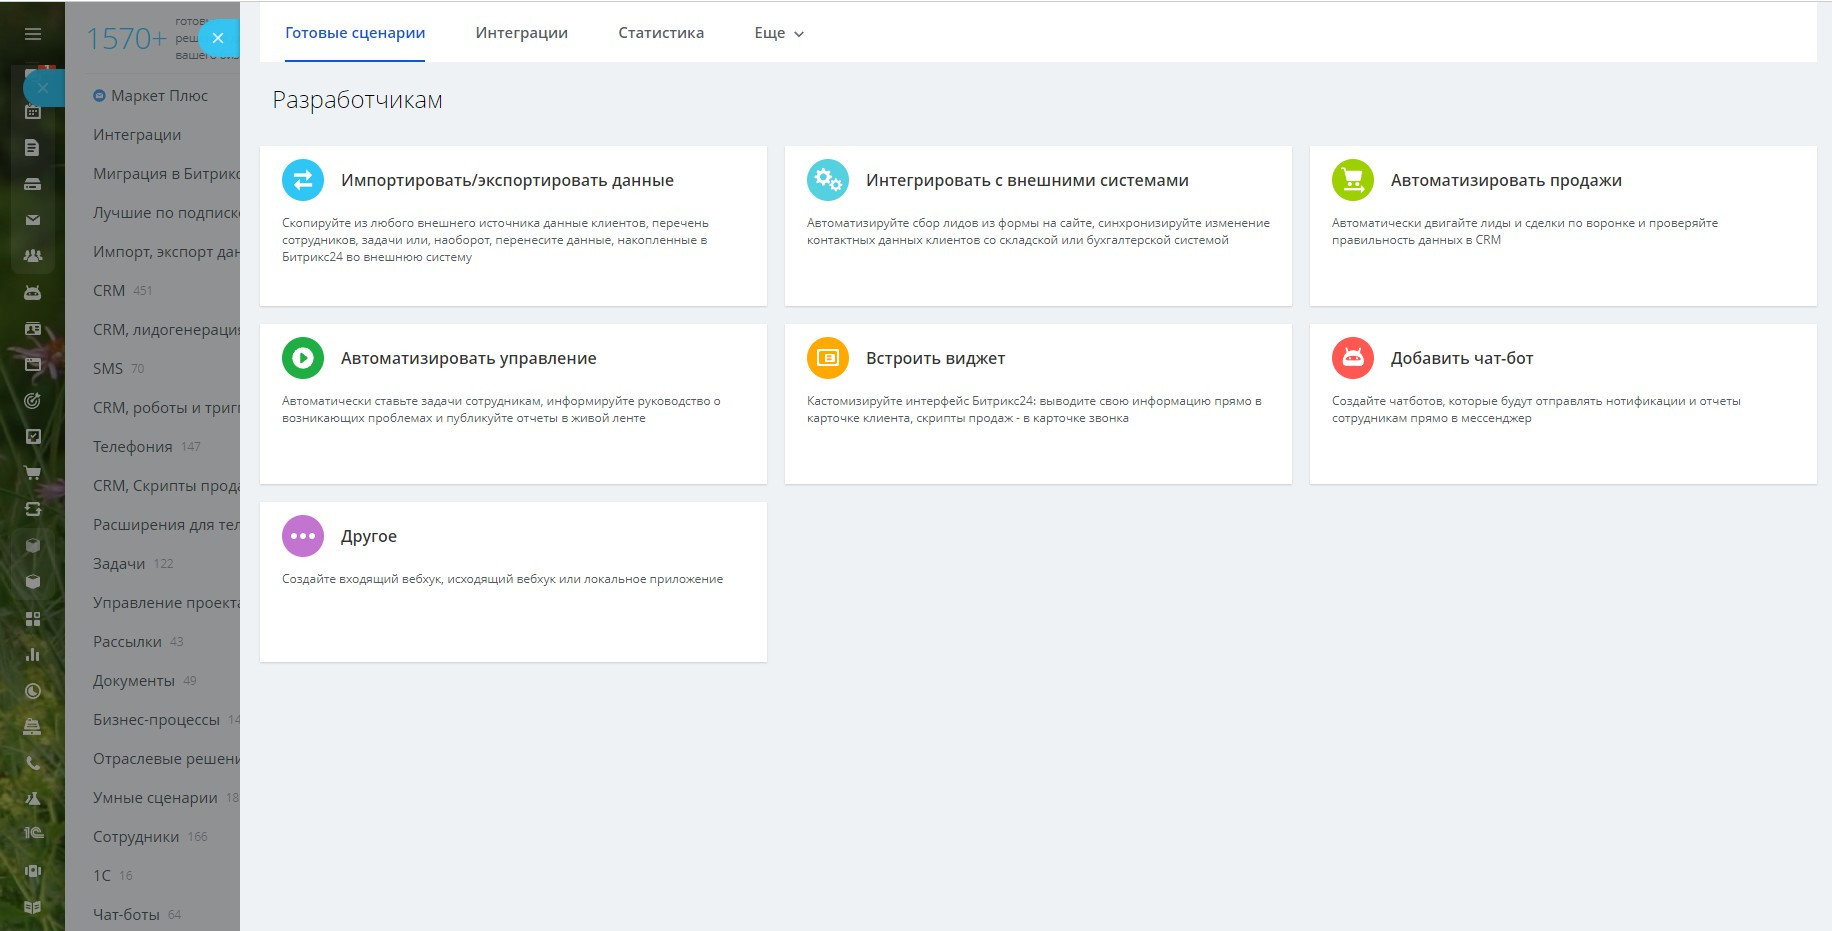The height and width of the screenshot is (931, 1832).
Task: Click the robot head icon in left rail
Action: pos(33,293)
